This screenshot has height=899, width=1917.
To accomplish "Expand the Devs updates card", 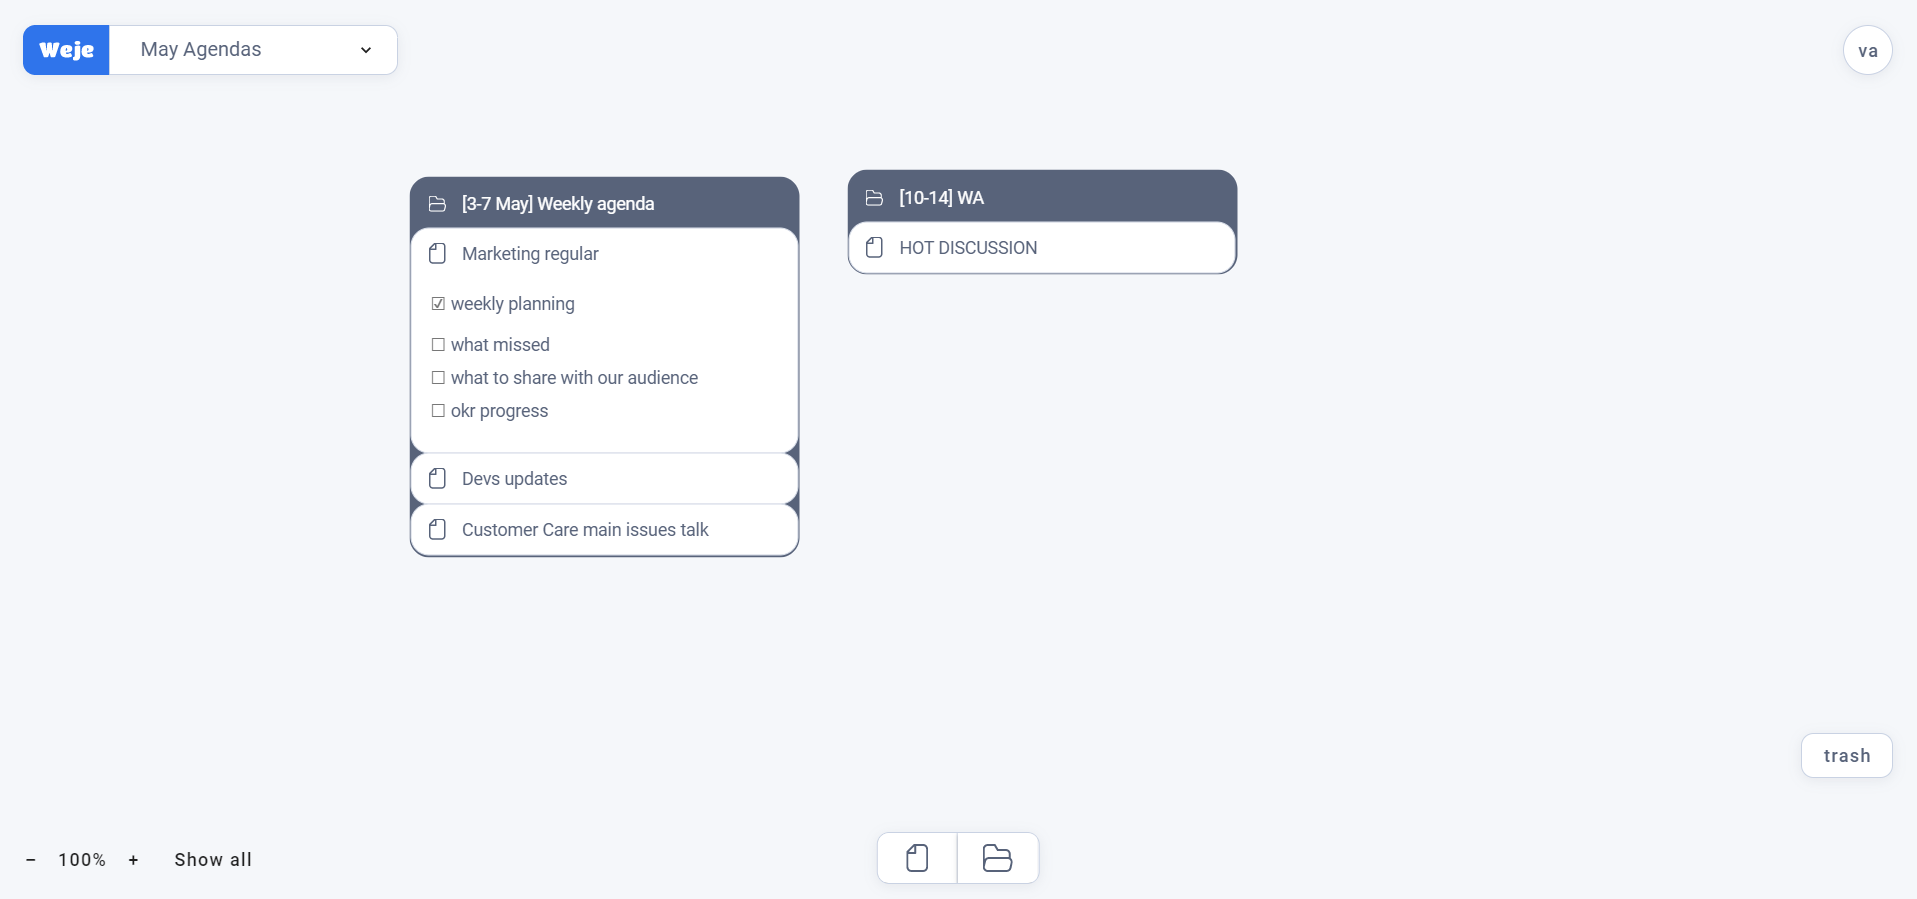I will pos(514,478).
